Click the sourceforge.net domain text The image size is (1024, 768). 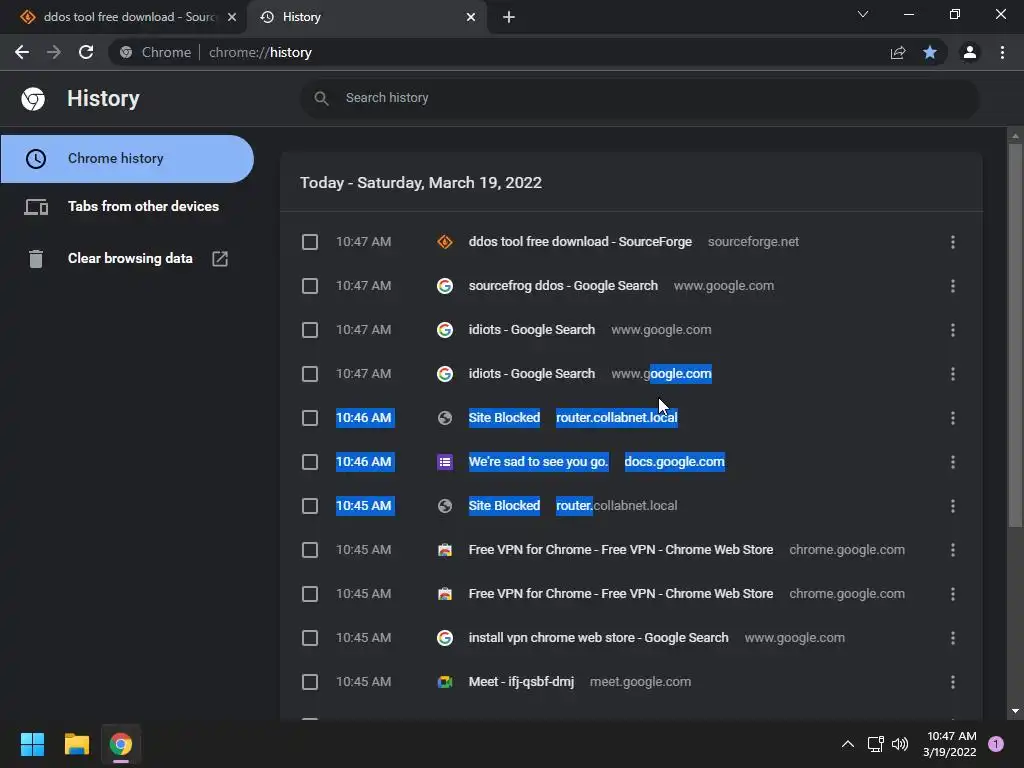(x=753, y=242)
